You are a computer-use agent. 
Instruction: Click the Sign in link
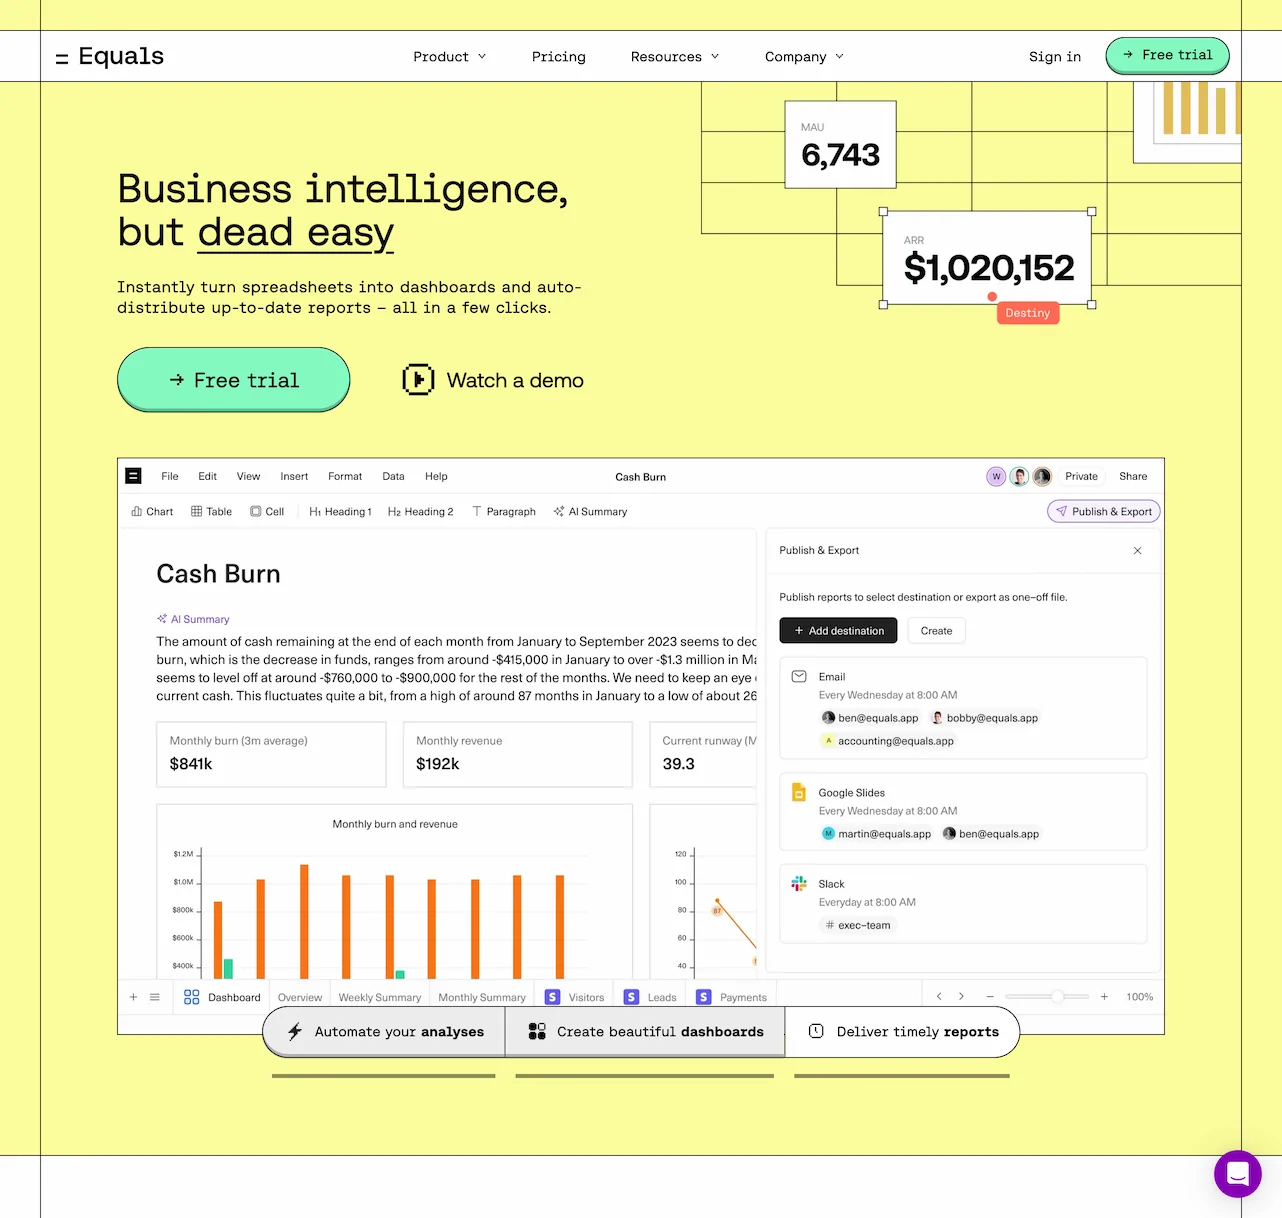[1054, 57]
